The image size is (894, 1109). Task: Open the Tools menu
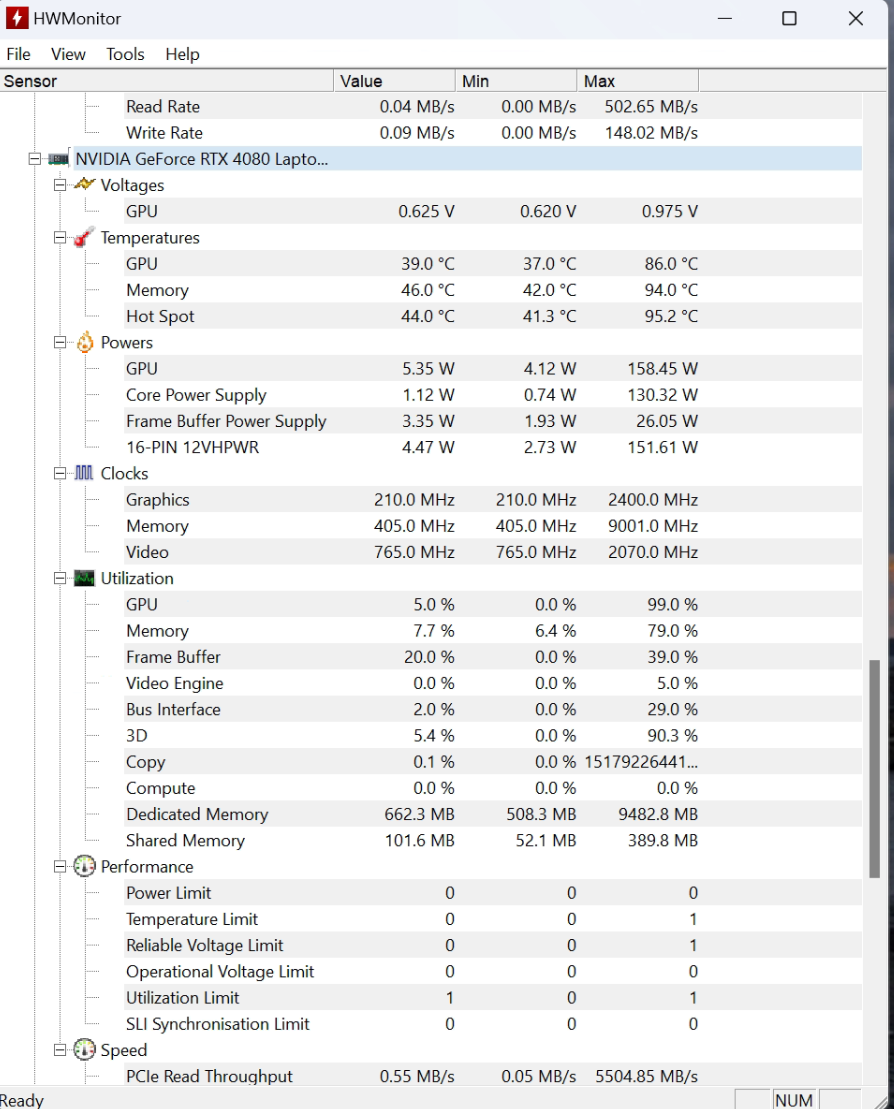(x=125, y=54)
